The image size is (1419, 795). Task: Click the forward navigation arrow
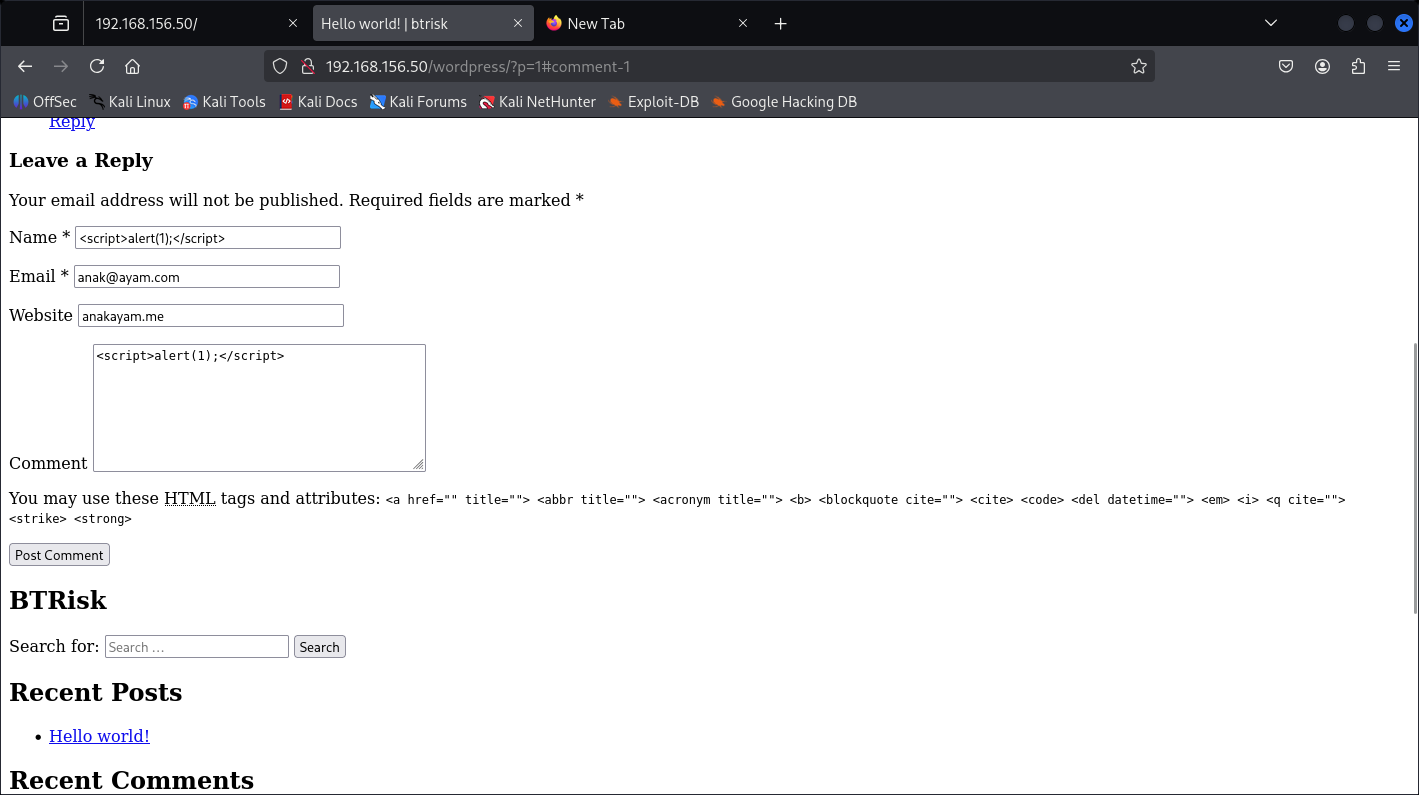point(61,66)
